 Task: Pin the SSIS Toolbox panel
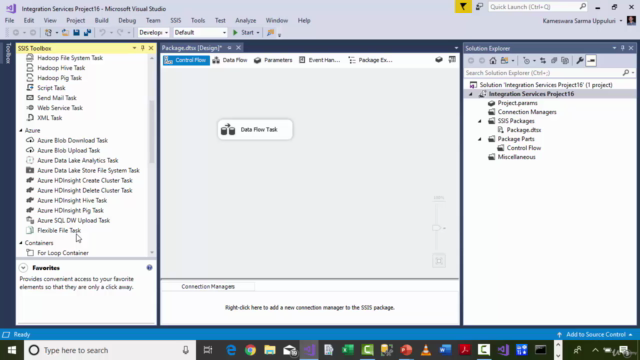[142, 48]
